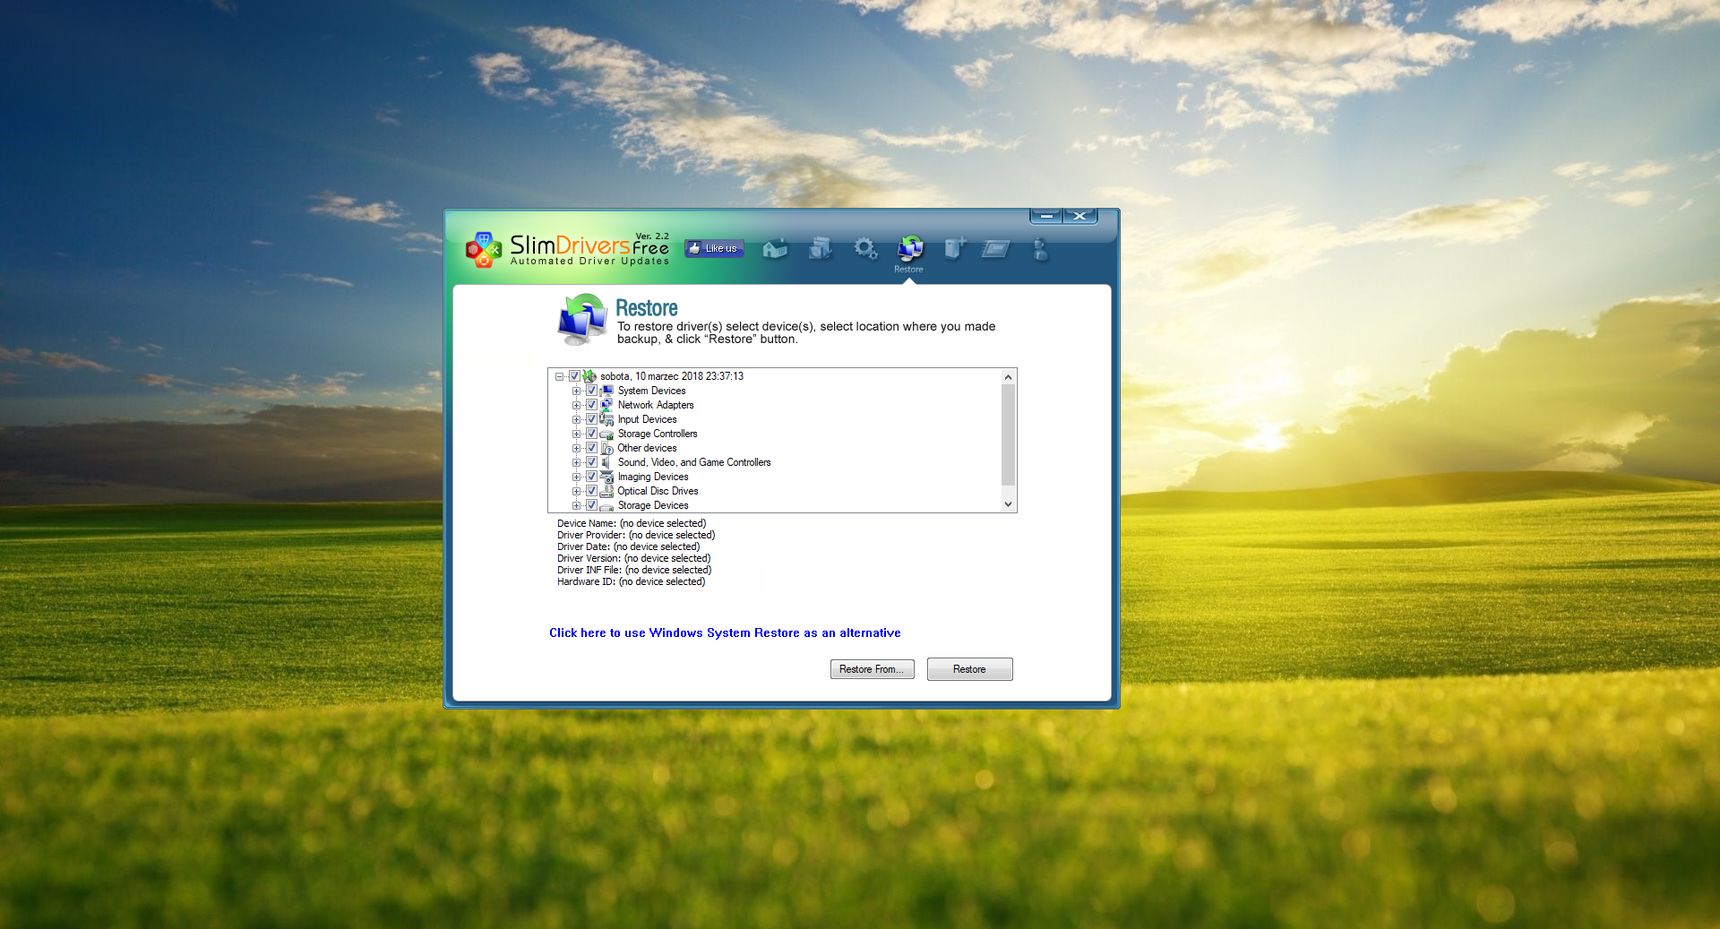Click the Sound, Video speaker icon
This screenshot has width=1720, height=929.
tap(607, 462)
